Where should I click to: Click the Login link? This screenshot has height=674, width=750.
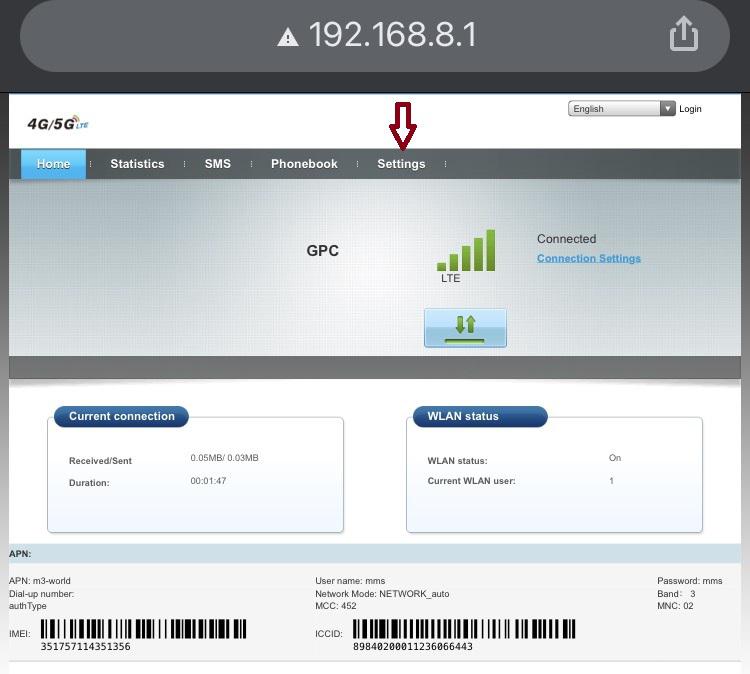point(690,109)
